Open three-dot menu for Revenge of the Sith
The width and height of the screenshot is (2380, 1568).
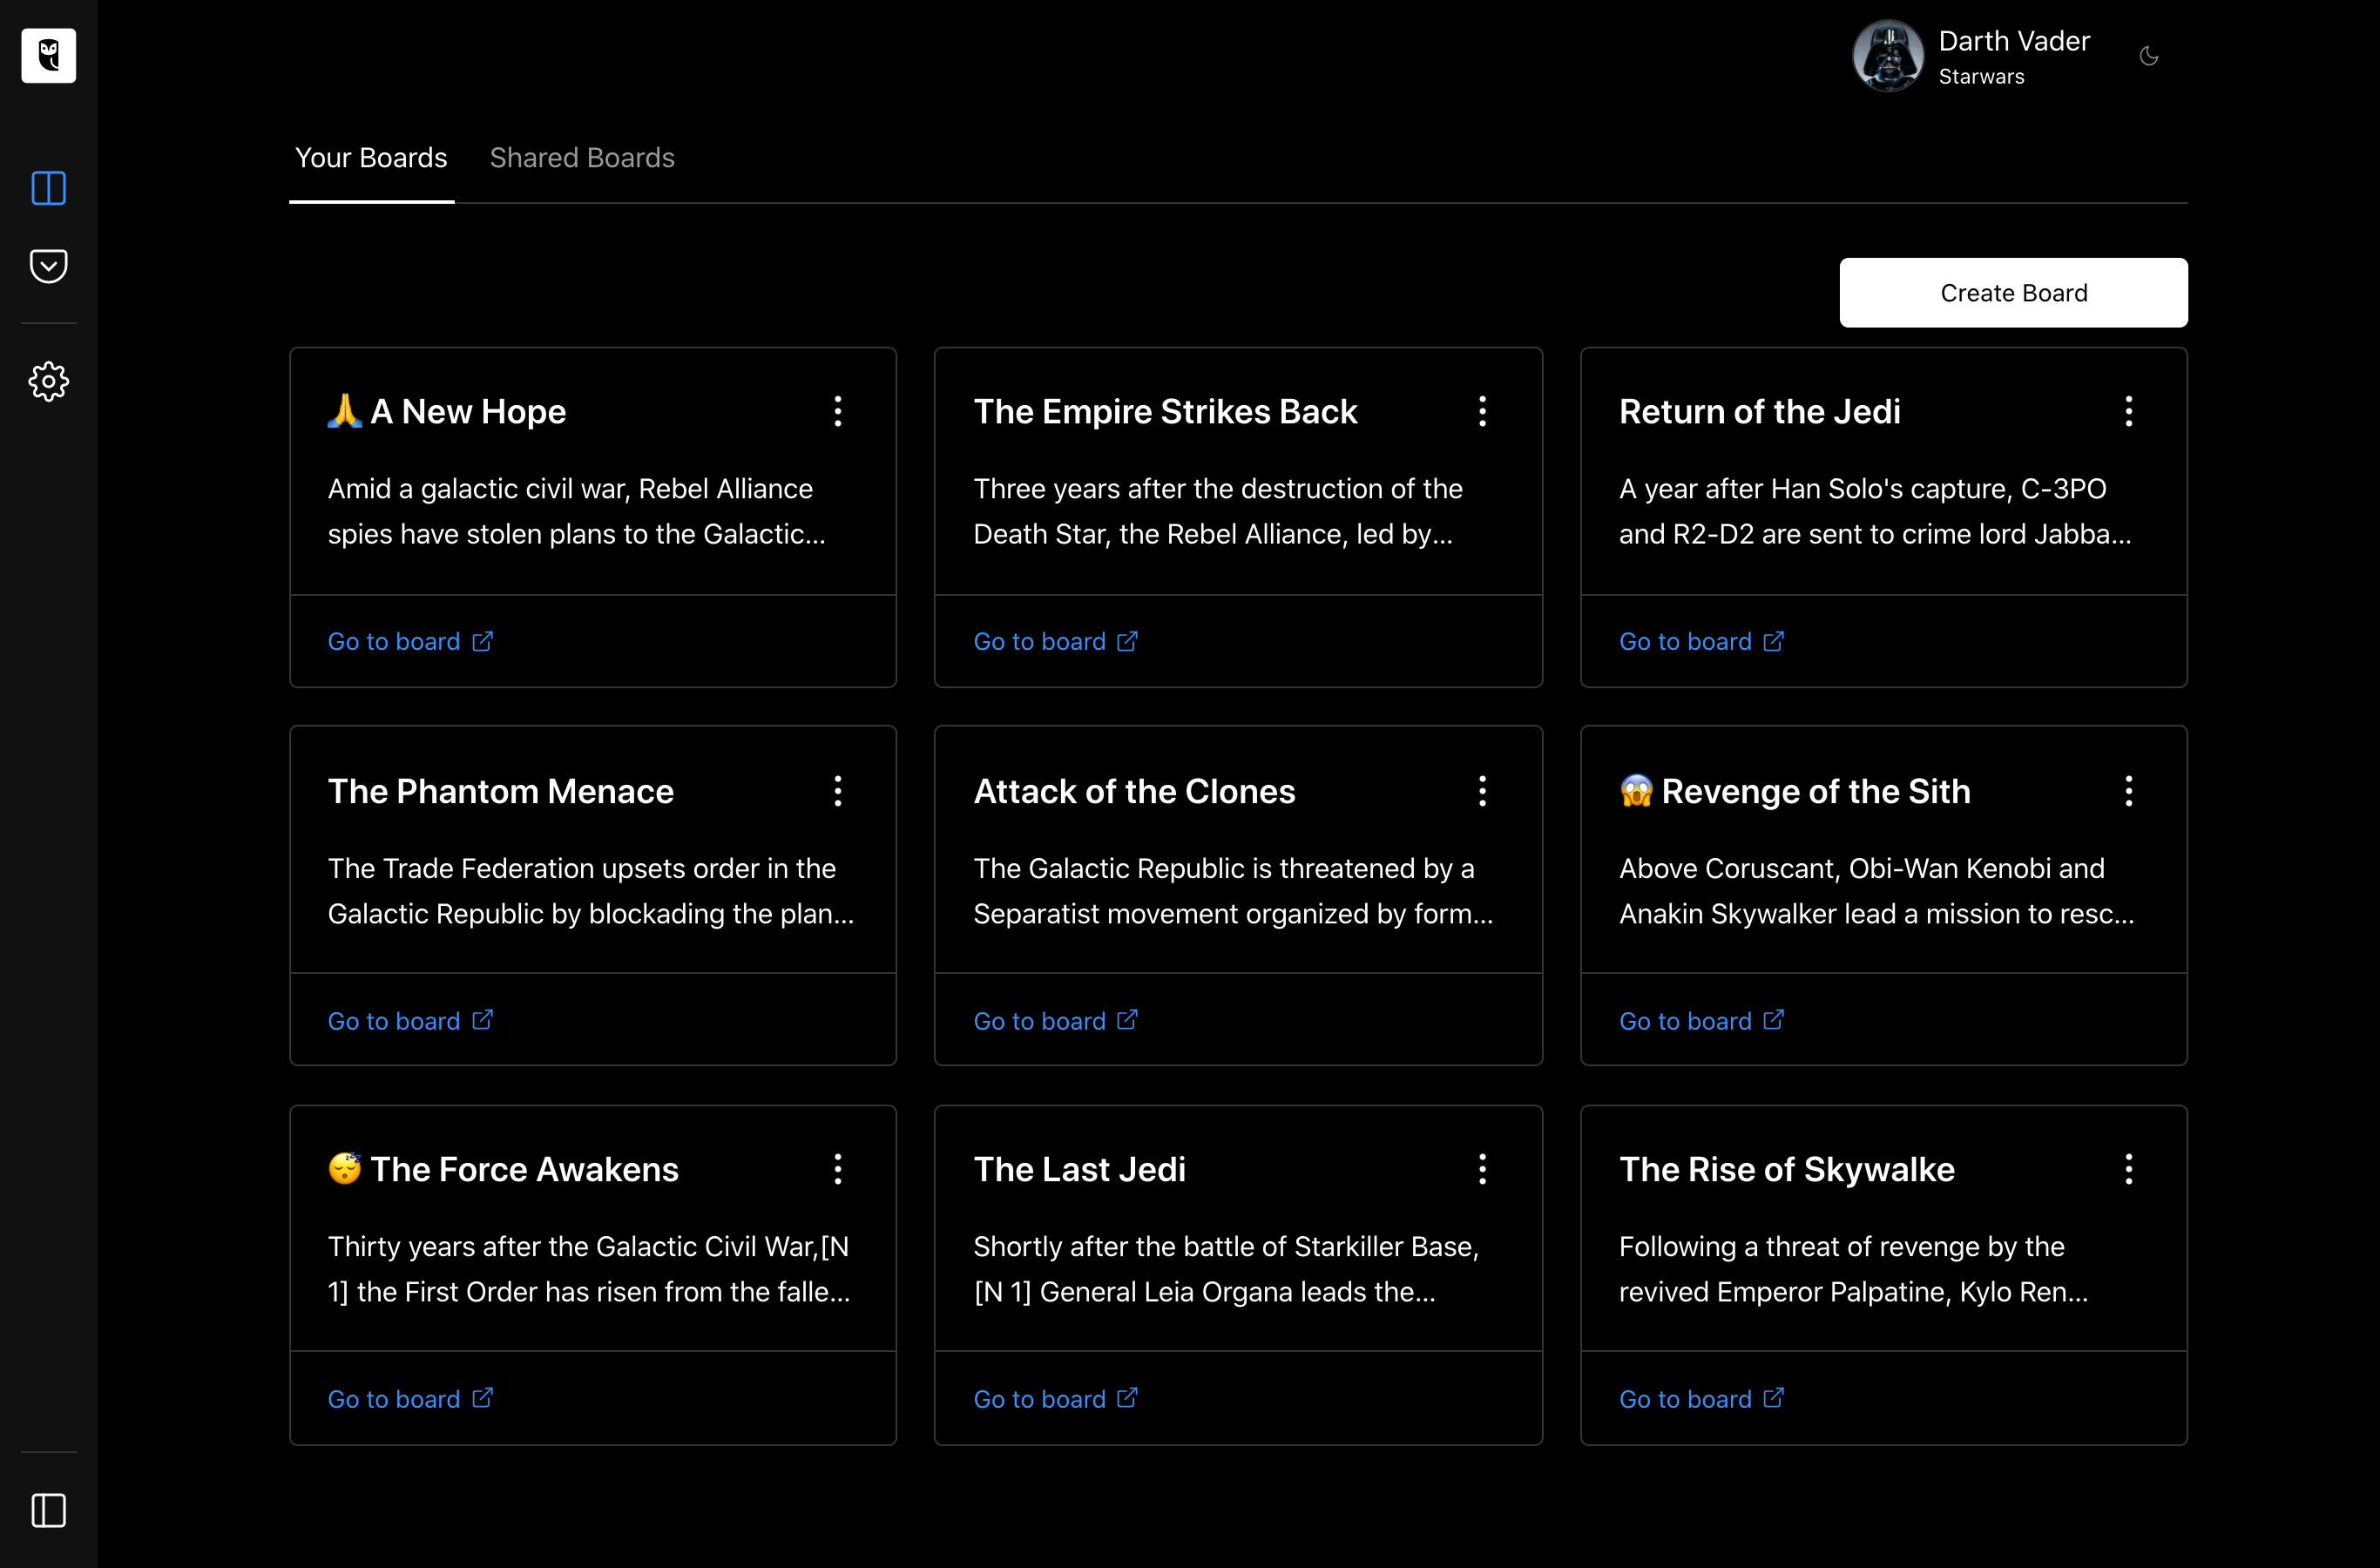(x=2130, y=791)
